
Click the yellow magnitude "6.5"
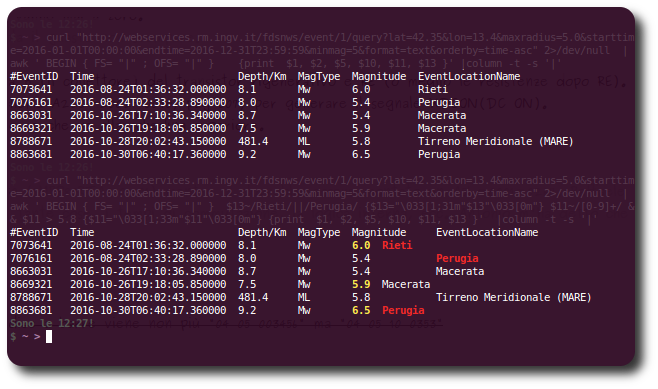click(361, 311)
